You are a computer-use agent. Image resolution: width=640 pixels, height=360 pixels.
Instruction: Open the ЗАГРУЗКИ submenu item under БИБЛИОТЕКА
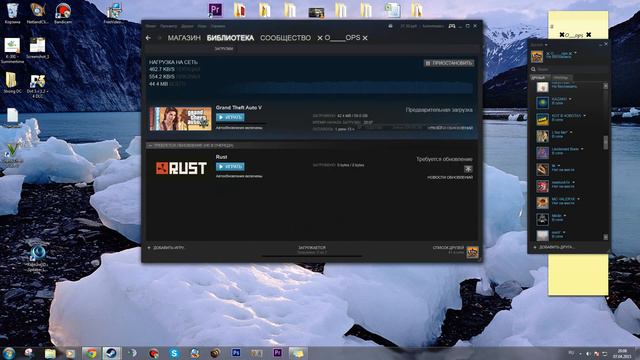(x=224, y=49)
